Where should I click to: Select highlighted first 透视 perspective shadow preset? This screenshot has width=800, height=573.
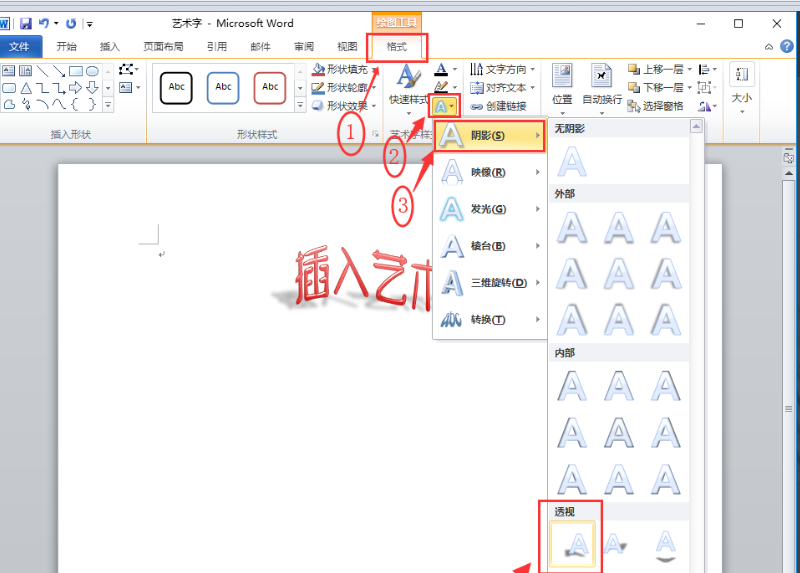(572, 544)
